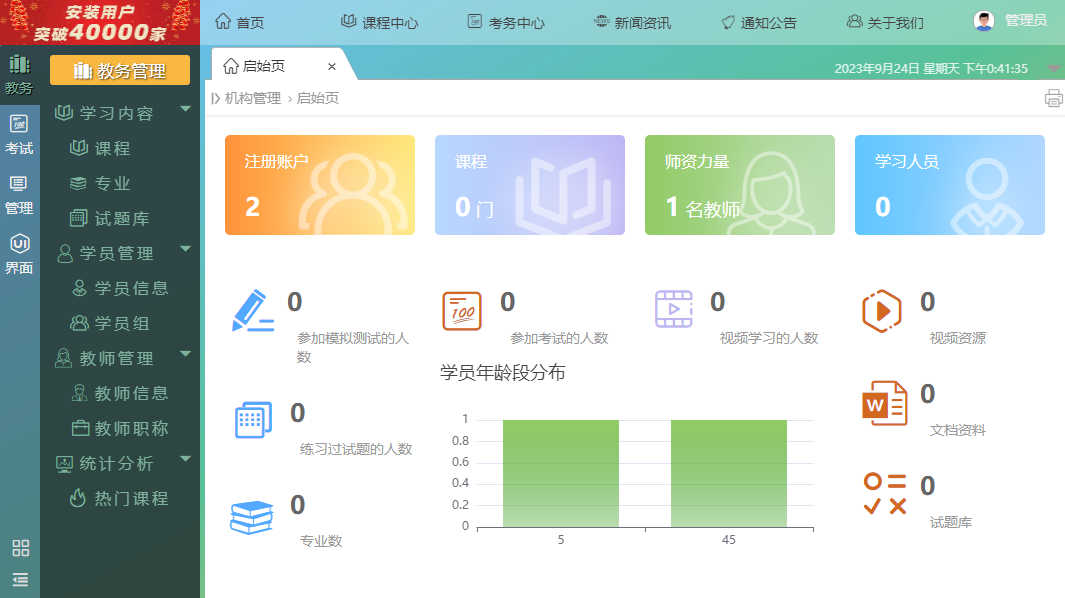Collapse the 教师管理 section arrow
The height and width of the screenshot is (598, 1065).
pyautogui.click(x=185, y=354)
